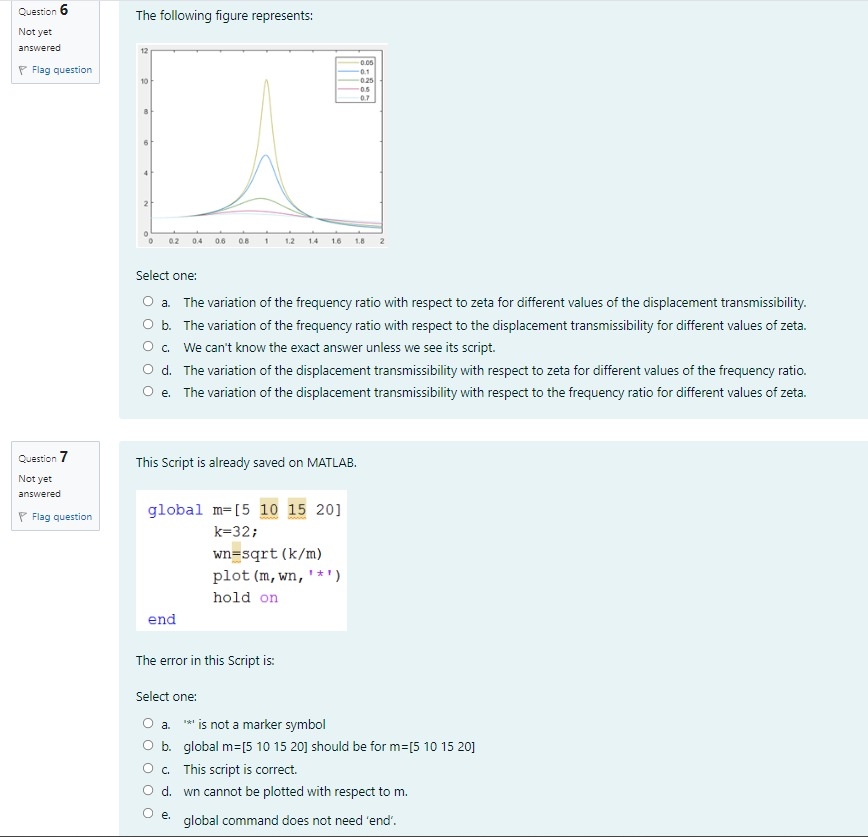Screen dimensions: 868x837
Task: Click the 'k=32;' code line
Action: pyautogui.click(x=236, y=531)
